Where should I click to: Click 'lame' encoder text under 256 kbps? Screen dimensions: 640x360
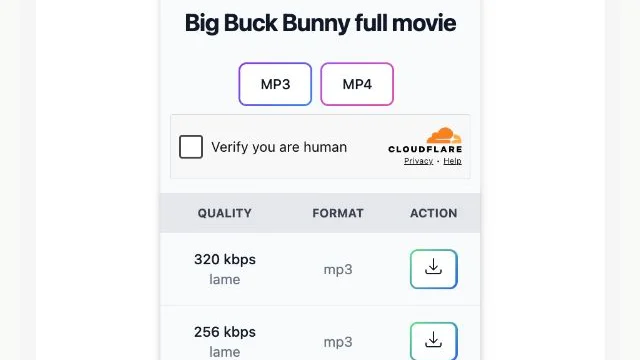click(224, 352)
